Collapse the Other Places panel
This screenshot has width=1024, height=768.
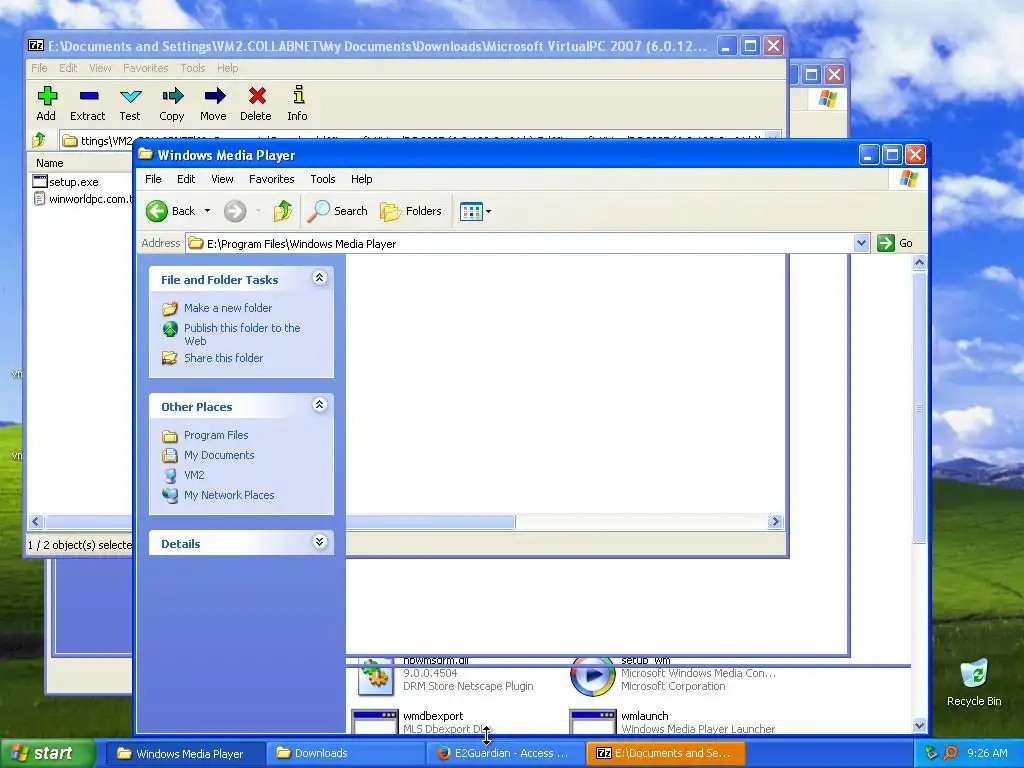click(x=319, y=405)
